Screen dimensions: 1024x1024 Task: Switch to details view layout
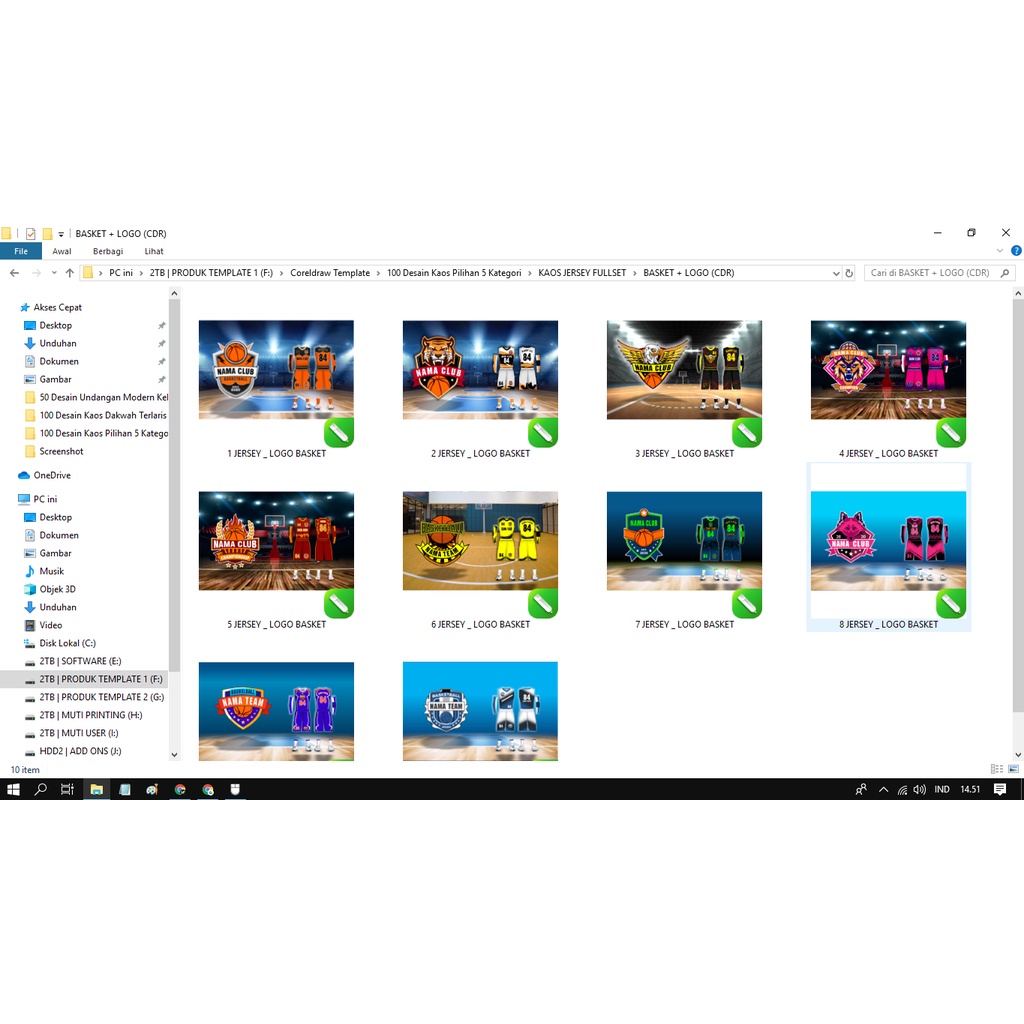996,769
